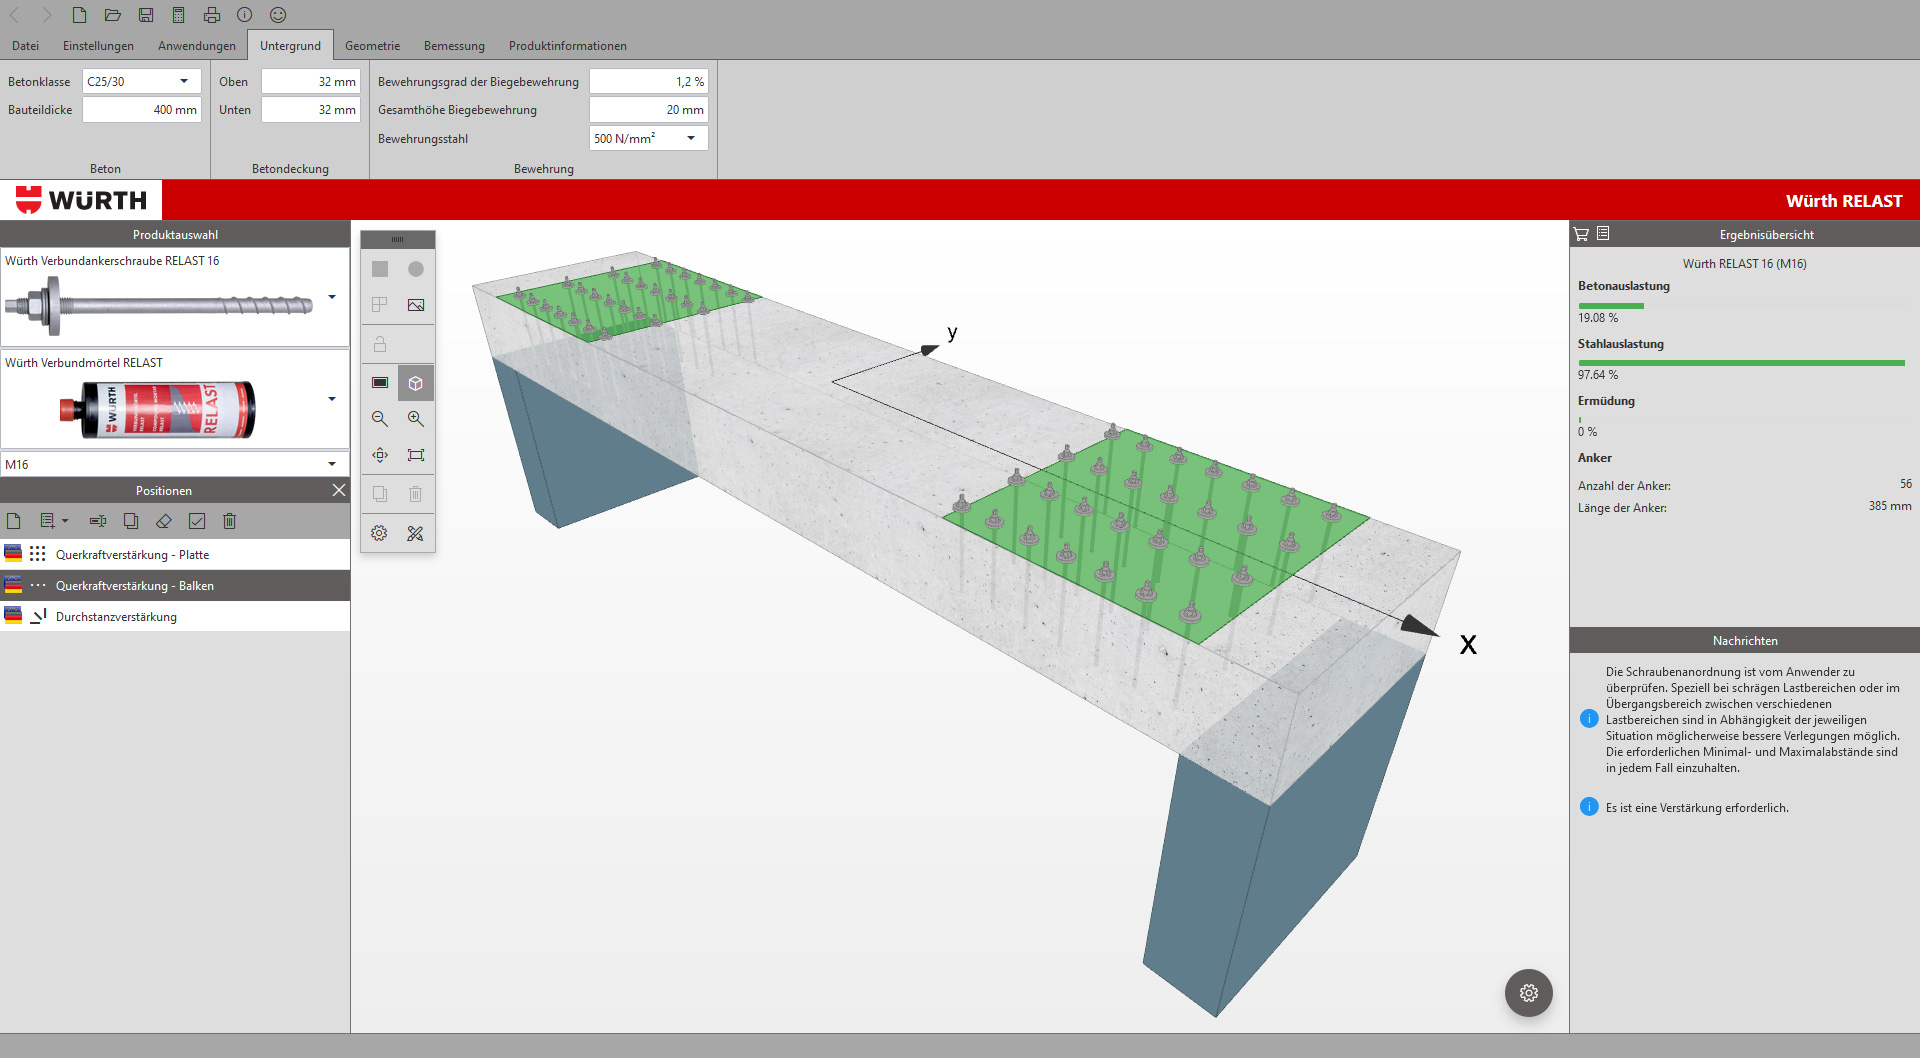Switch to Geometrie tab
This screenshot has height=1058, width=1920.
(372, 46)
